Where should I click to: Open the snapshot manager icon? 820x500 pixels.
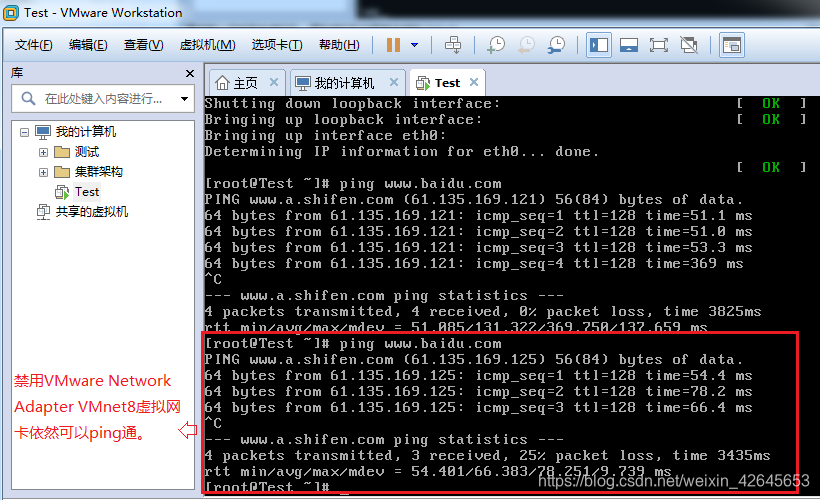point(556,45)
